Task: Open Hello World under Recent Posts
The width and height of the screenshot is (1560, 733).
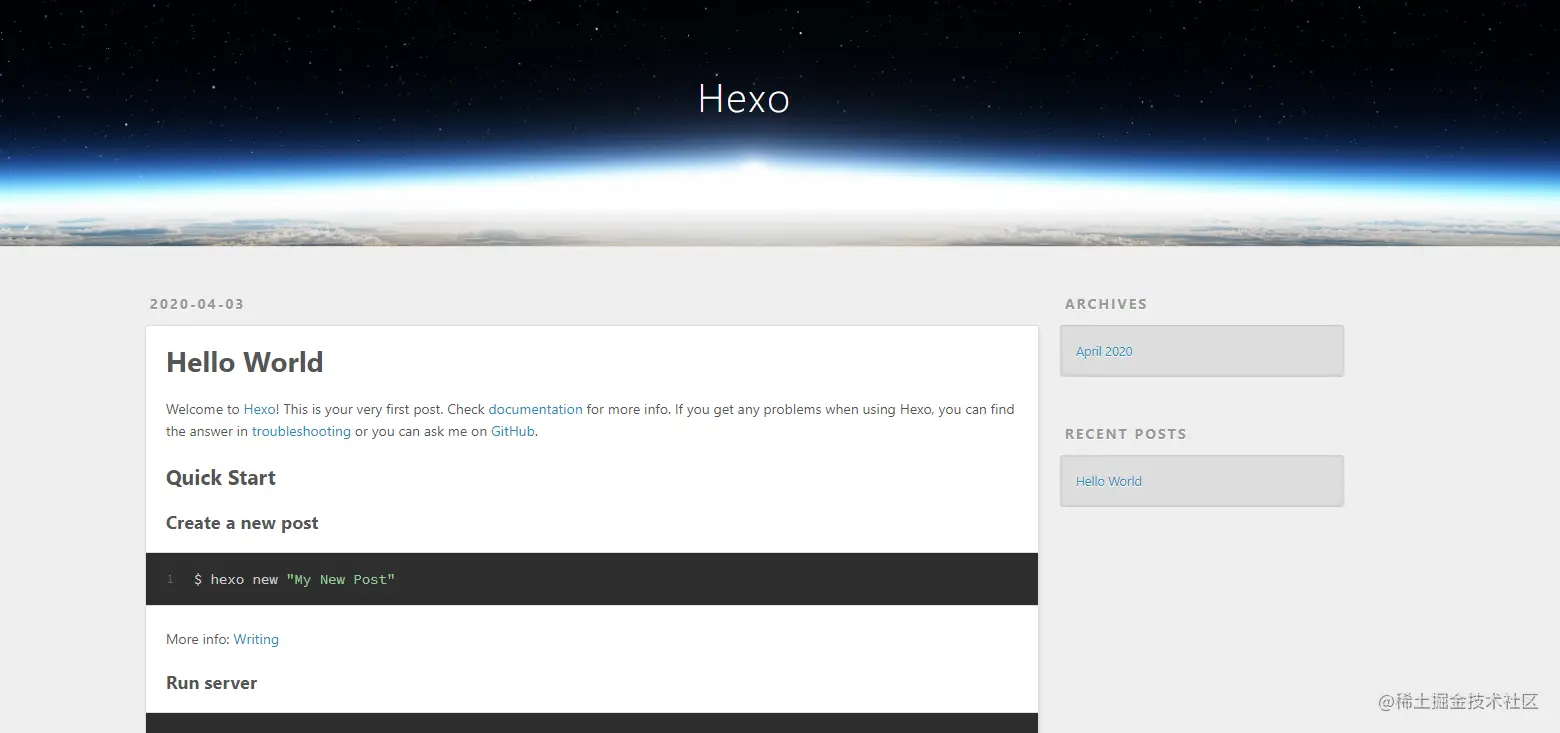Action: [x=1108, y=481]
